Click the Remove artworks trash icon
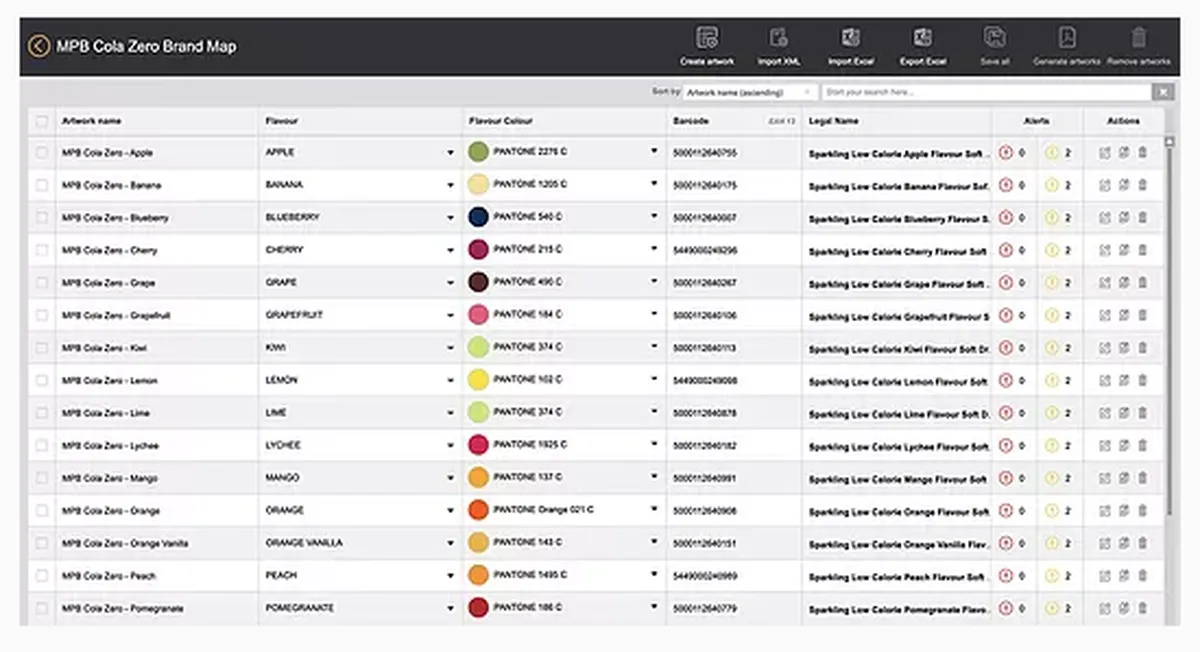Viewport: 1200px width, 652px height. [x=1139, y=38]
